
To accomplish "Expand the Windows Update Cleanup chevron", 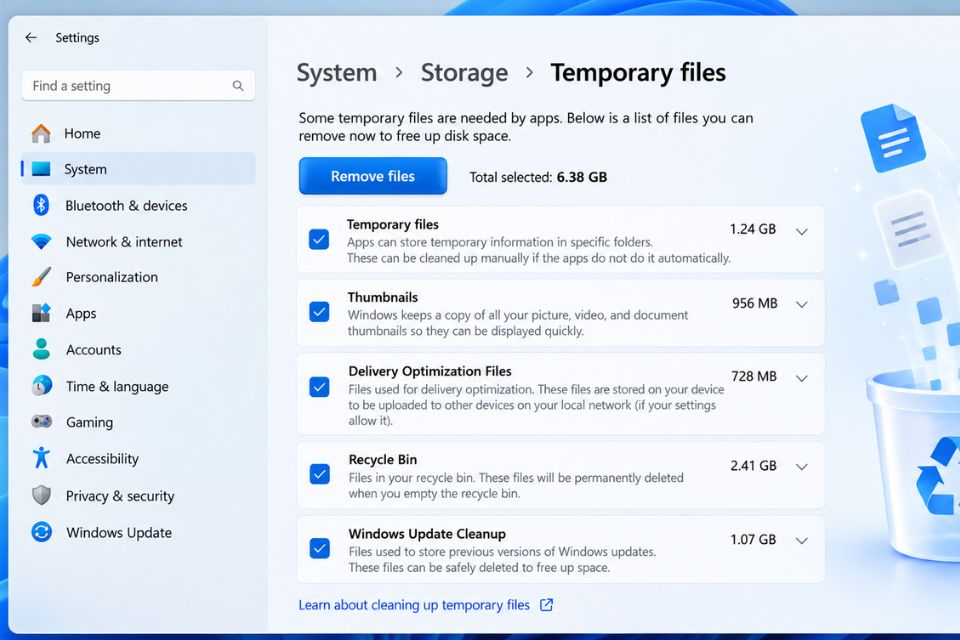I will point(801,541).
